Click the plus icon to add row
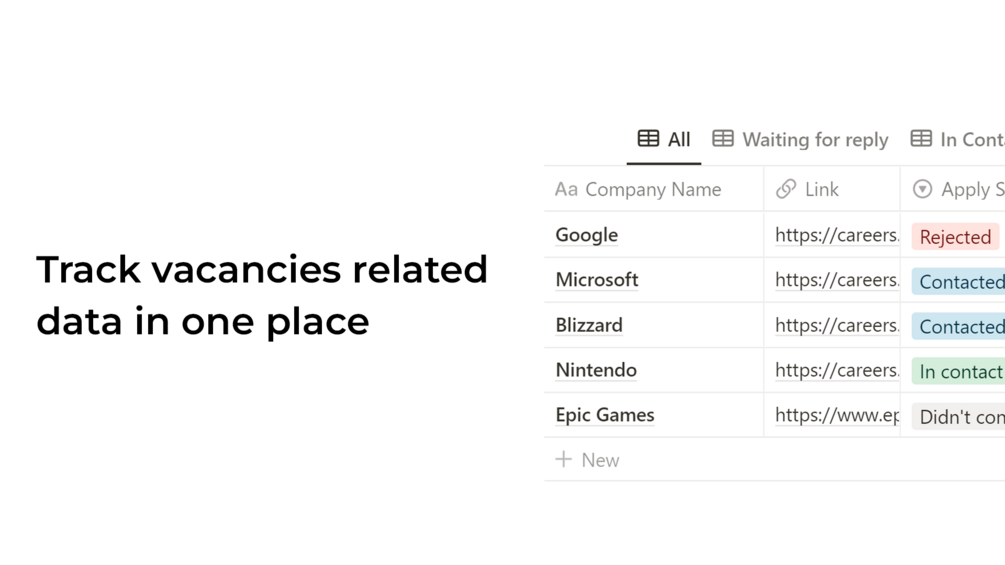Image resolution: width=1005 pixels, height=565 pixels. tap(564, 459)
